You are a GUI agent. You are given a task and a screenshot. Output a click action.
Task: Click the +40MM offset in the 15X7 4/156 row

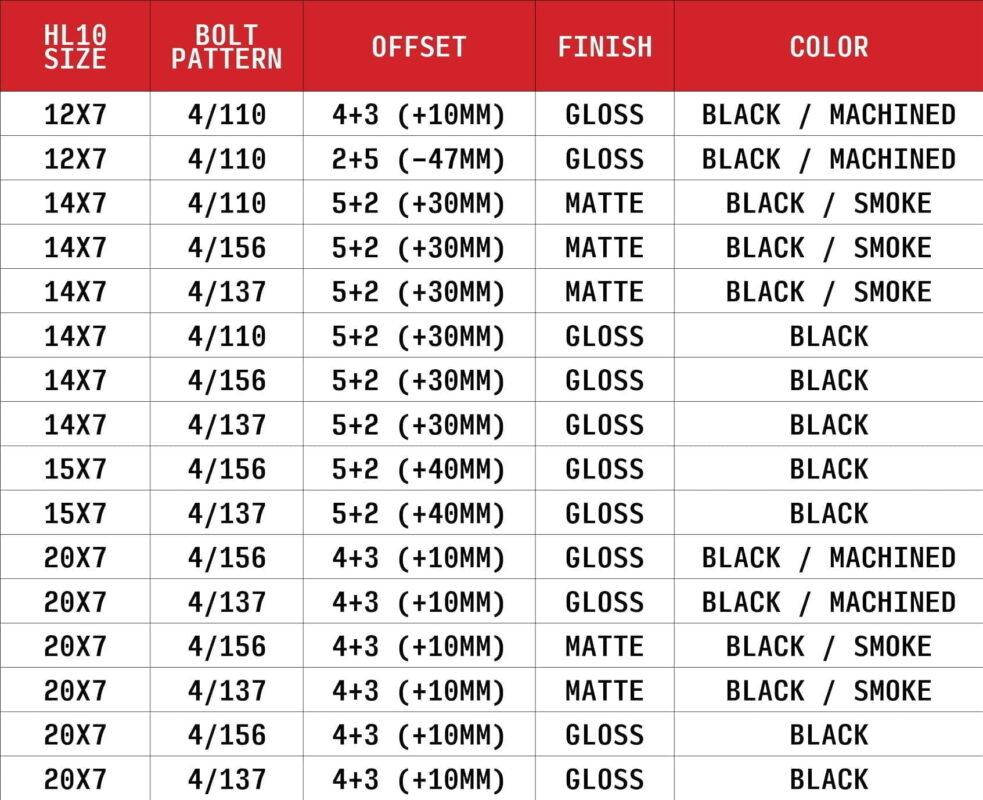pyautogui.click(x=419, y=469)
